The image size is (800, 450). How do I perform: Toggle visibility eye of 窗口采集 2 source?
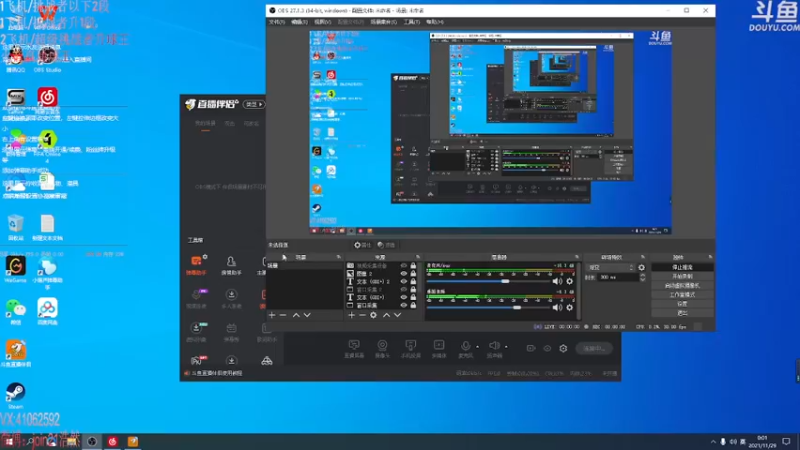tap(404, 289)
